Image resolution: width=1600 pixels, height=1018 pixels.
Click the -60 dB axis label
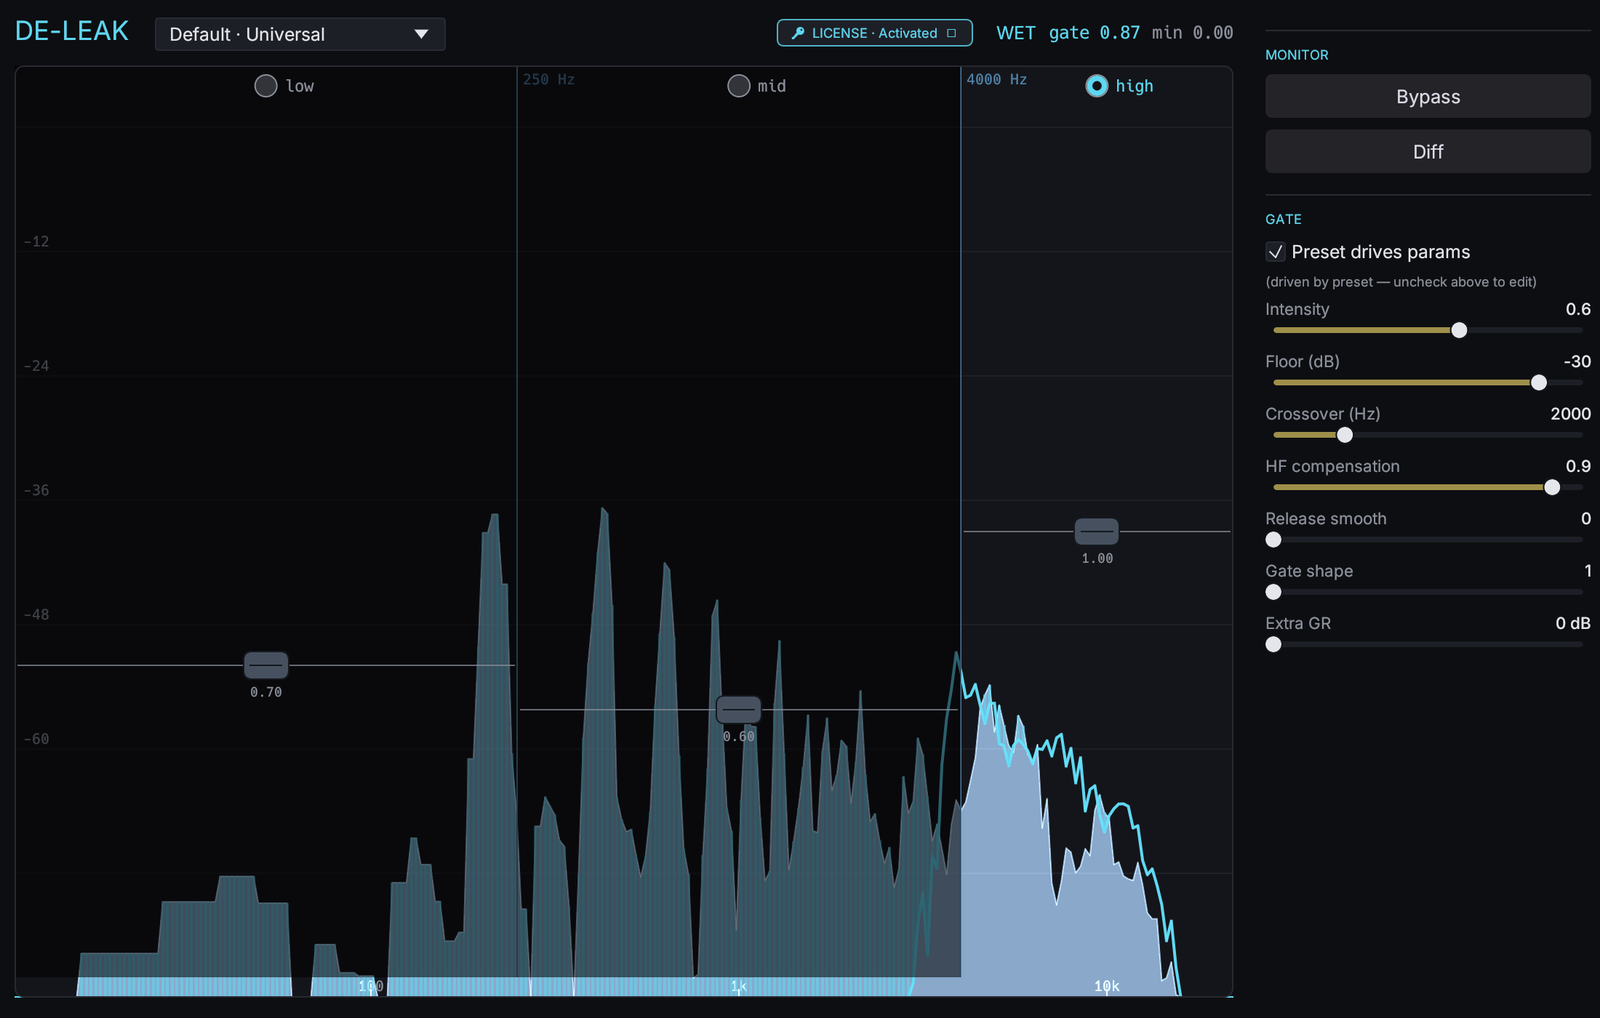pos(37,740)
